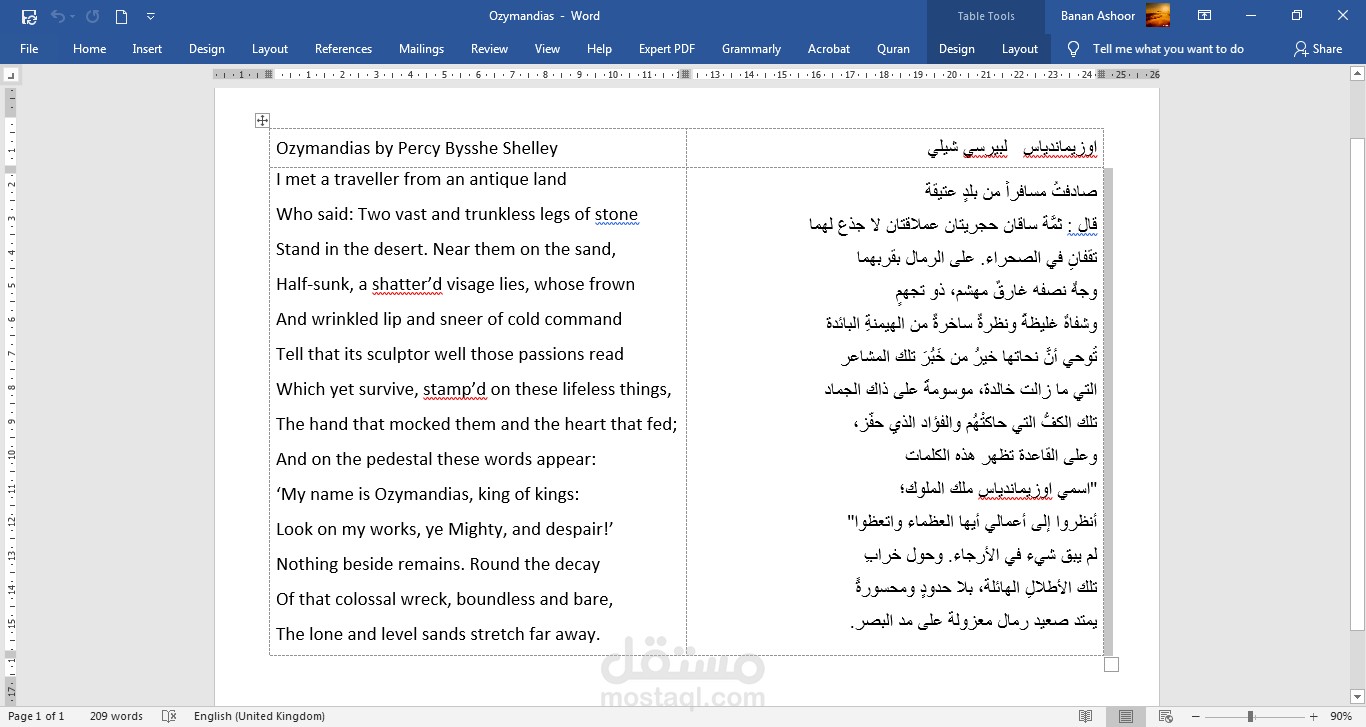Open Customize Quick Access Toolbar dropdown
The width and height of the screenshot is (1366, 727).
coord(150,16)
